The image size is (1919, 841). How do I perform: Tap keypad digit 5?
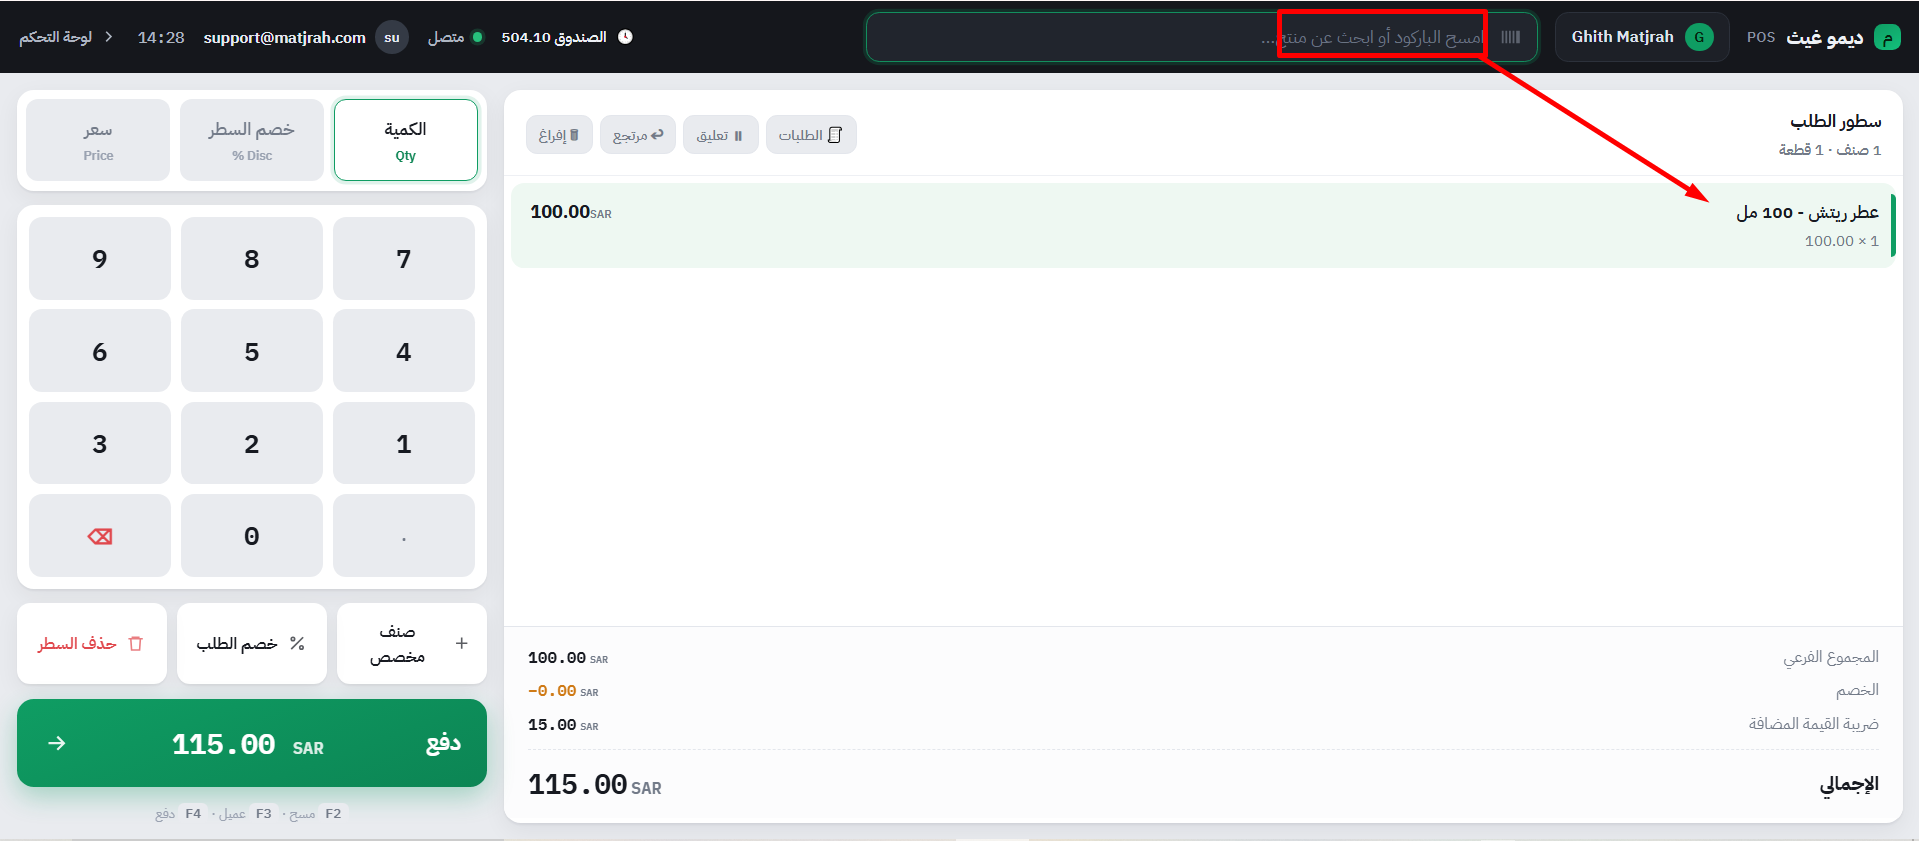[x=252, y=351]
